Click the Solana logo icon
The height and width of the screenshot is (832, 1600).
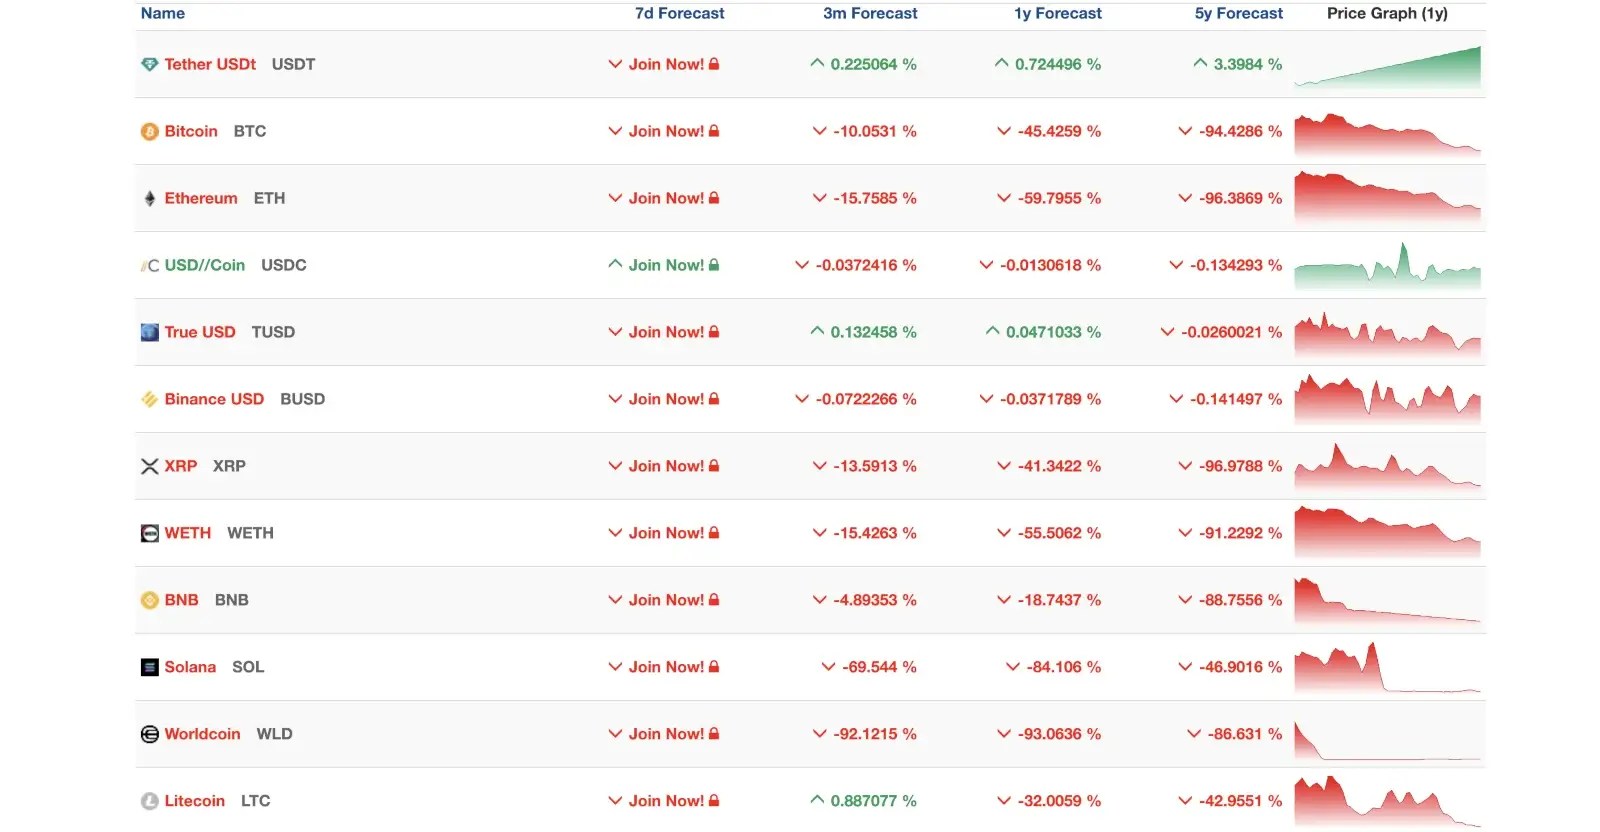(150, 667)
